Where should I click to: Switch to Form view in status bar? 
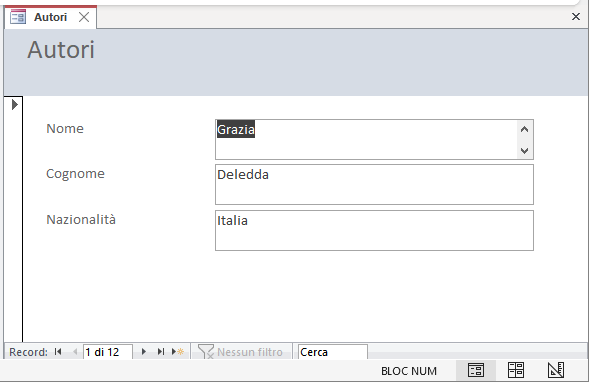pos(476,370)
